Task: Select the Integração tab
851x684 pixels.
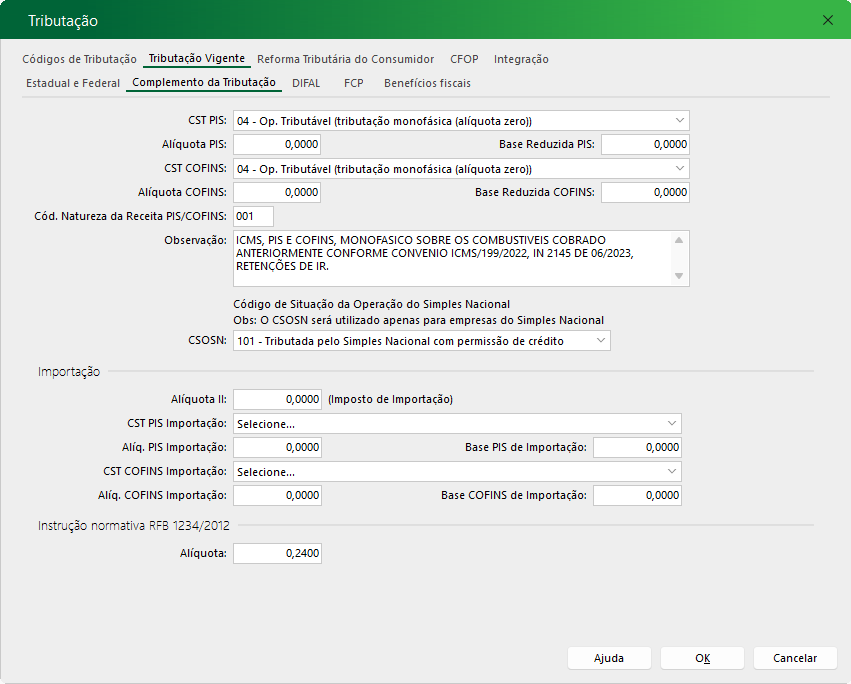Action: pyautogui.click(x=521, y=59)
